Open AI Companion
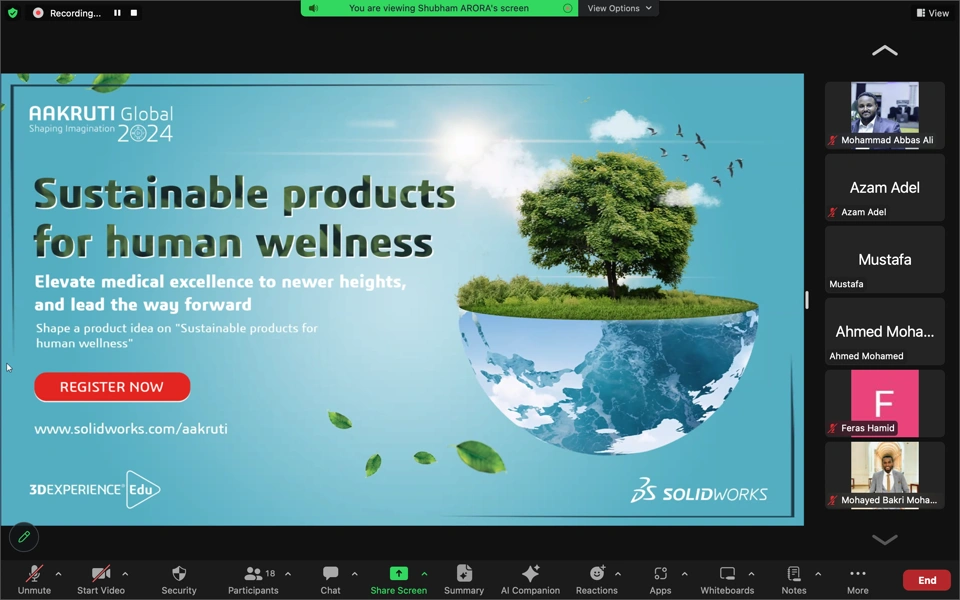Image resolution: width=960 pixels, height=600 pixels. pos(530,579)
